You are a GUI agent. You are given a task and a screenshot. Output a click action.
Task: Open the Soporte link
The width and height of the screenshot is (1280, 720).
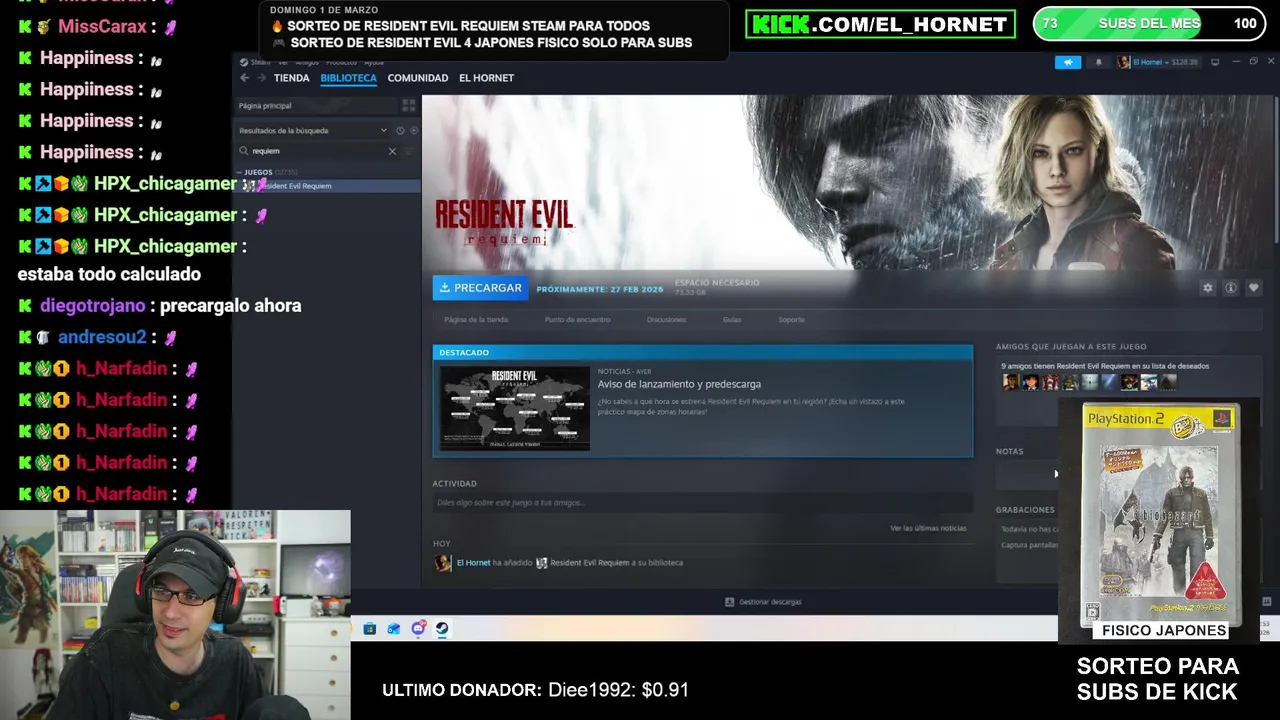tap(791, 320)
